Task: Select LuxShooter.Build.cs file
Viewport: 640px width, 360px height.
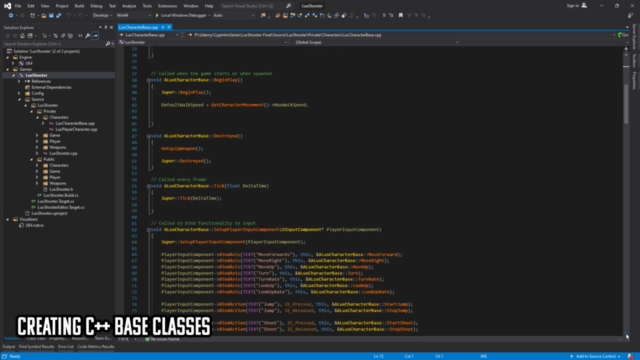Action: pyautogui.click(x=61, y=196)
